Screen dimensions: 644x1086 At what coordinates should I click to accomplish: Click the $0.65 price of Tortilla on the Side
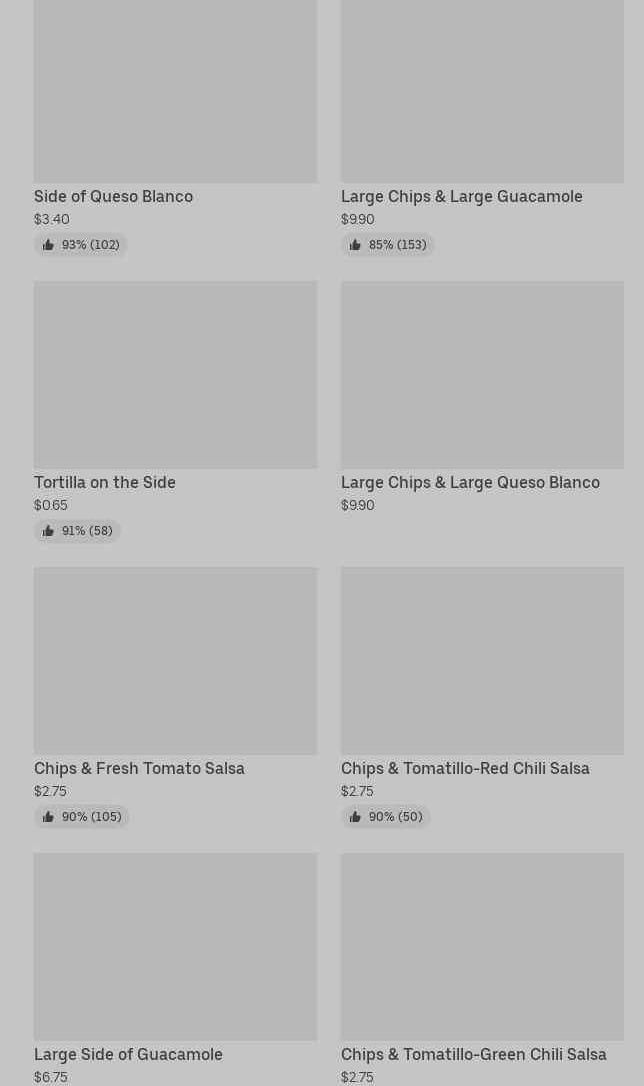coord(51,506)
